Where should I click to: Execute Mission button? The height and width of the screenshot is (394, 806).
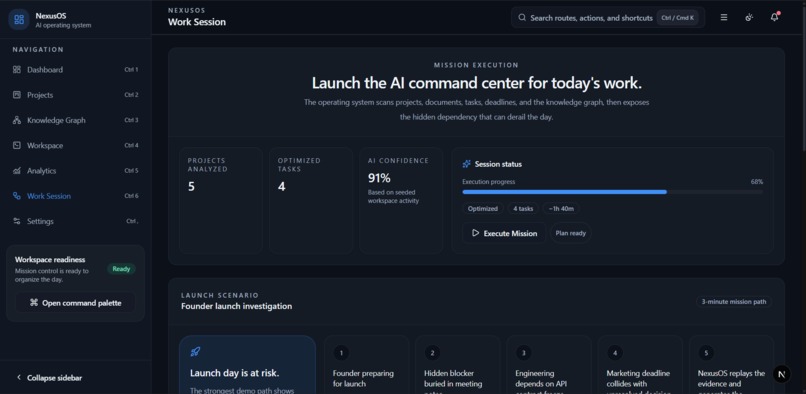coord(504,233)
